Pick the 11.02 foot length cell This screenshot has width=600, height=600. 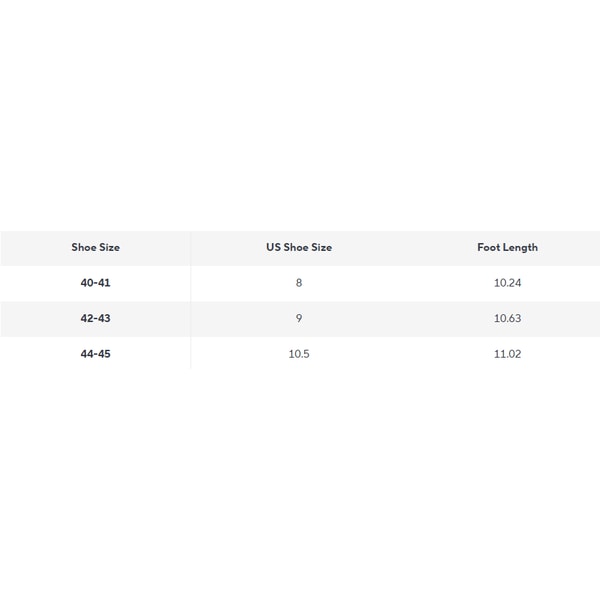click(507, 354)
